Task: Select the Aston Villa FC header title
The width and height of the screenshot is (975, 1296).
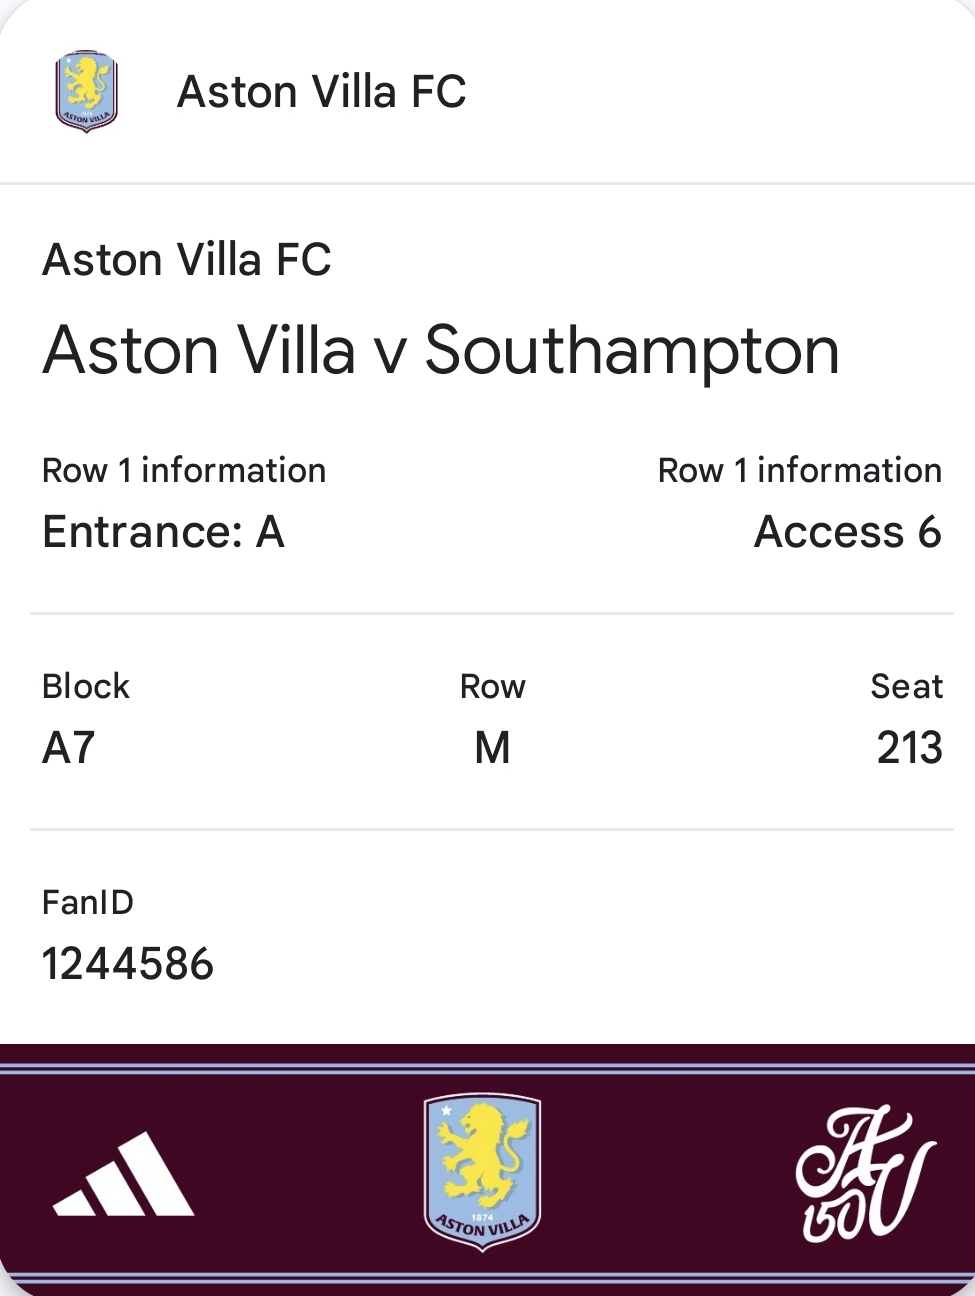Action: pos(322,92)
